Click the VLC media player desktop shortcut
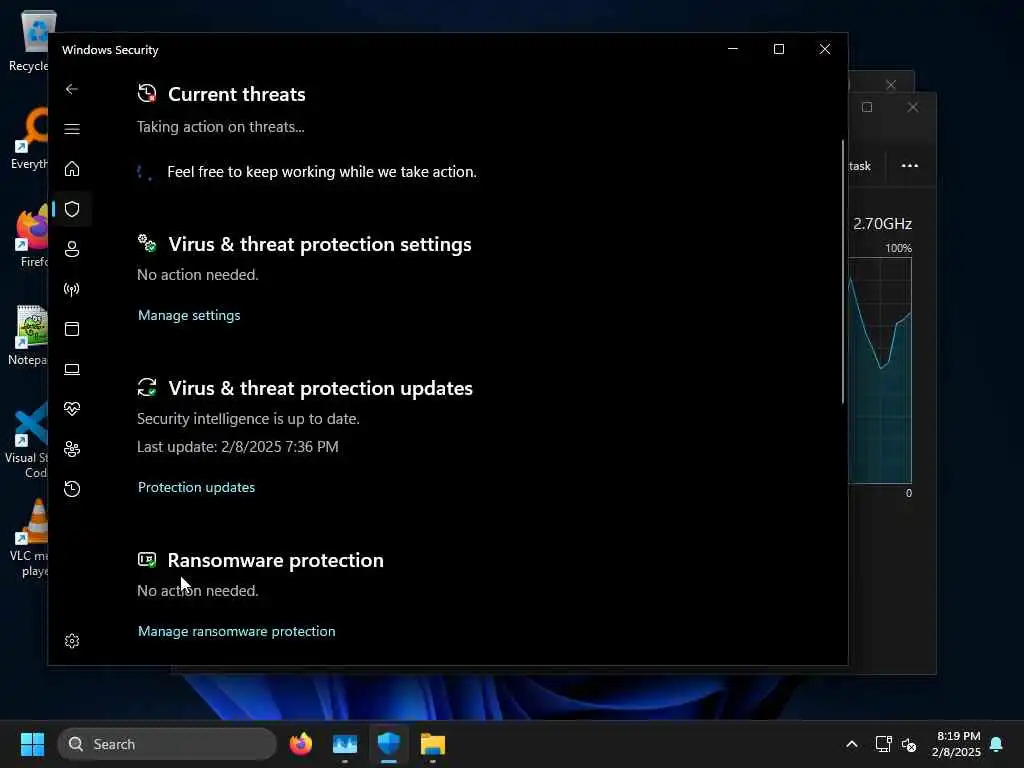1024x768 pixels. 29,538
